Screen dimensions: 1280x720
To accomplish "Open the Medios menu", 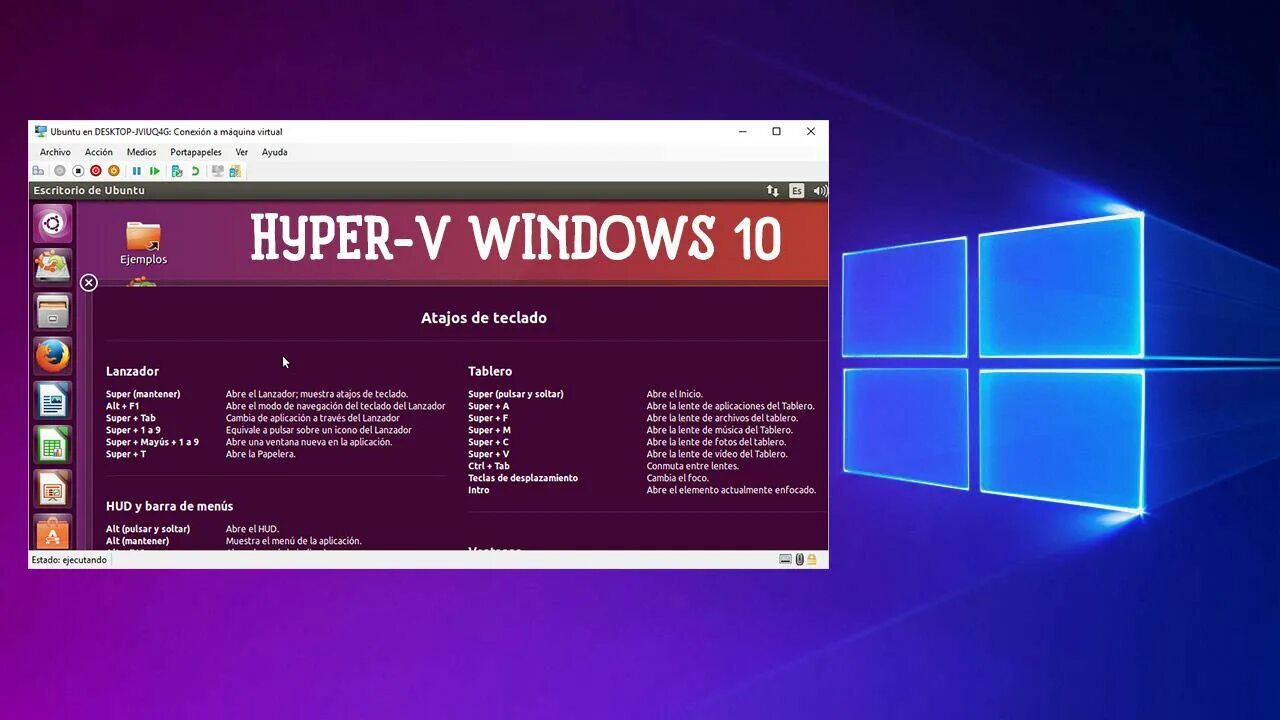I will pos(141,152).
